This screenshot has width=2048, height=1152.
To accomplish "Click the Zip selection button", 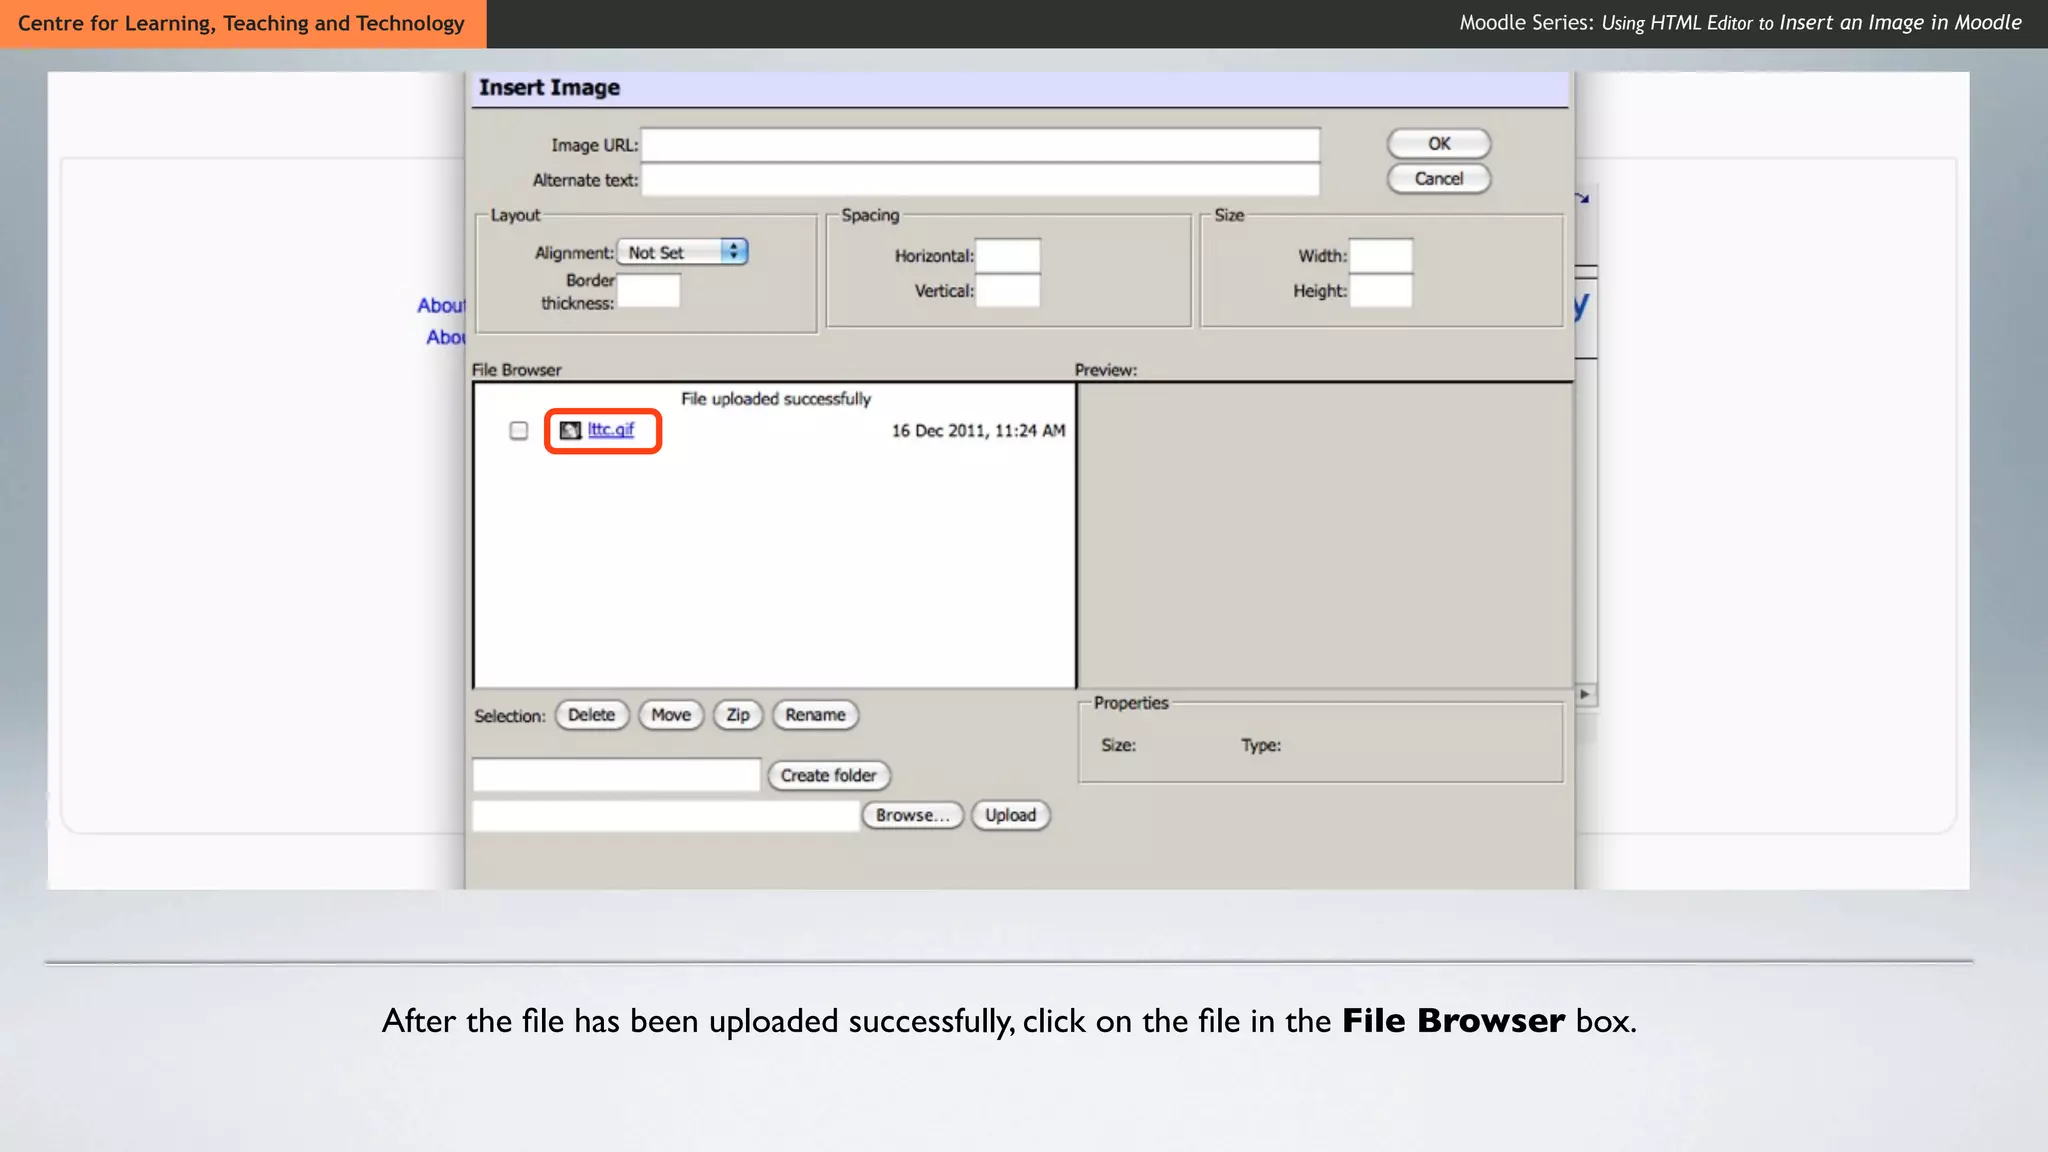I will point(738,715).
